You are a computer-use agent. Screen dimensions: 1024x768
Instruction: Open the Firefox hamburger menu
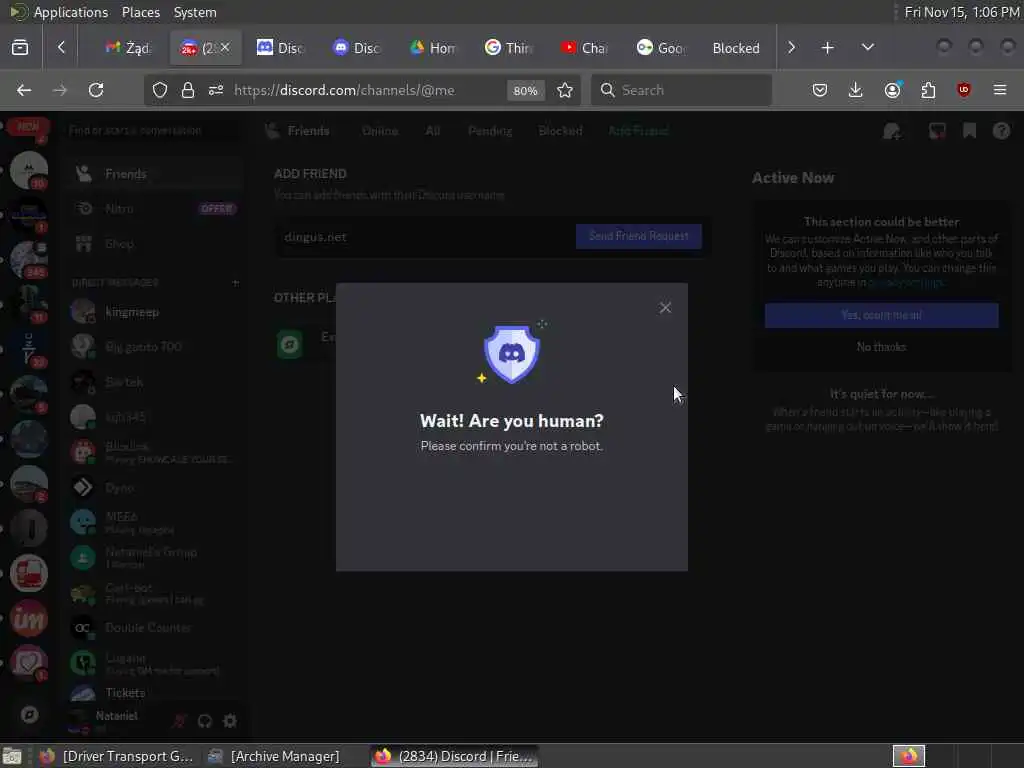[1000, 90]
